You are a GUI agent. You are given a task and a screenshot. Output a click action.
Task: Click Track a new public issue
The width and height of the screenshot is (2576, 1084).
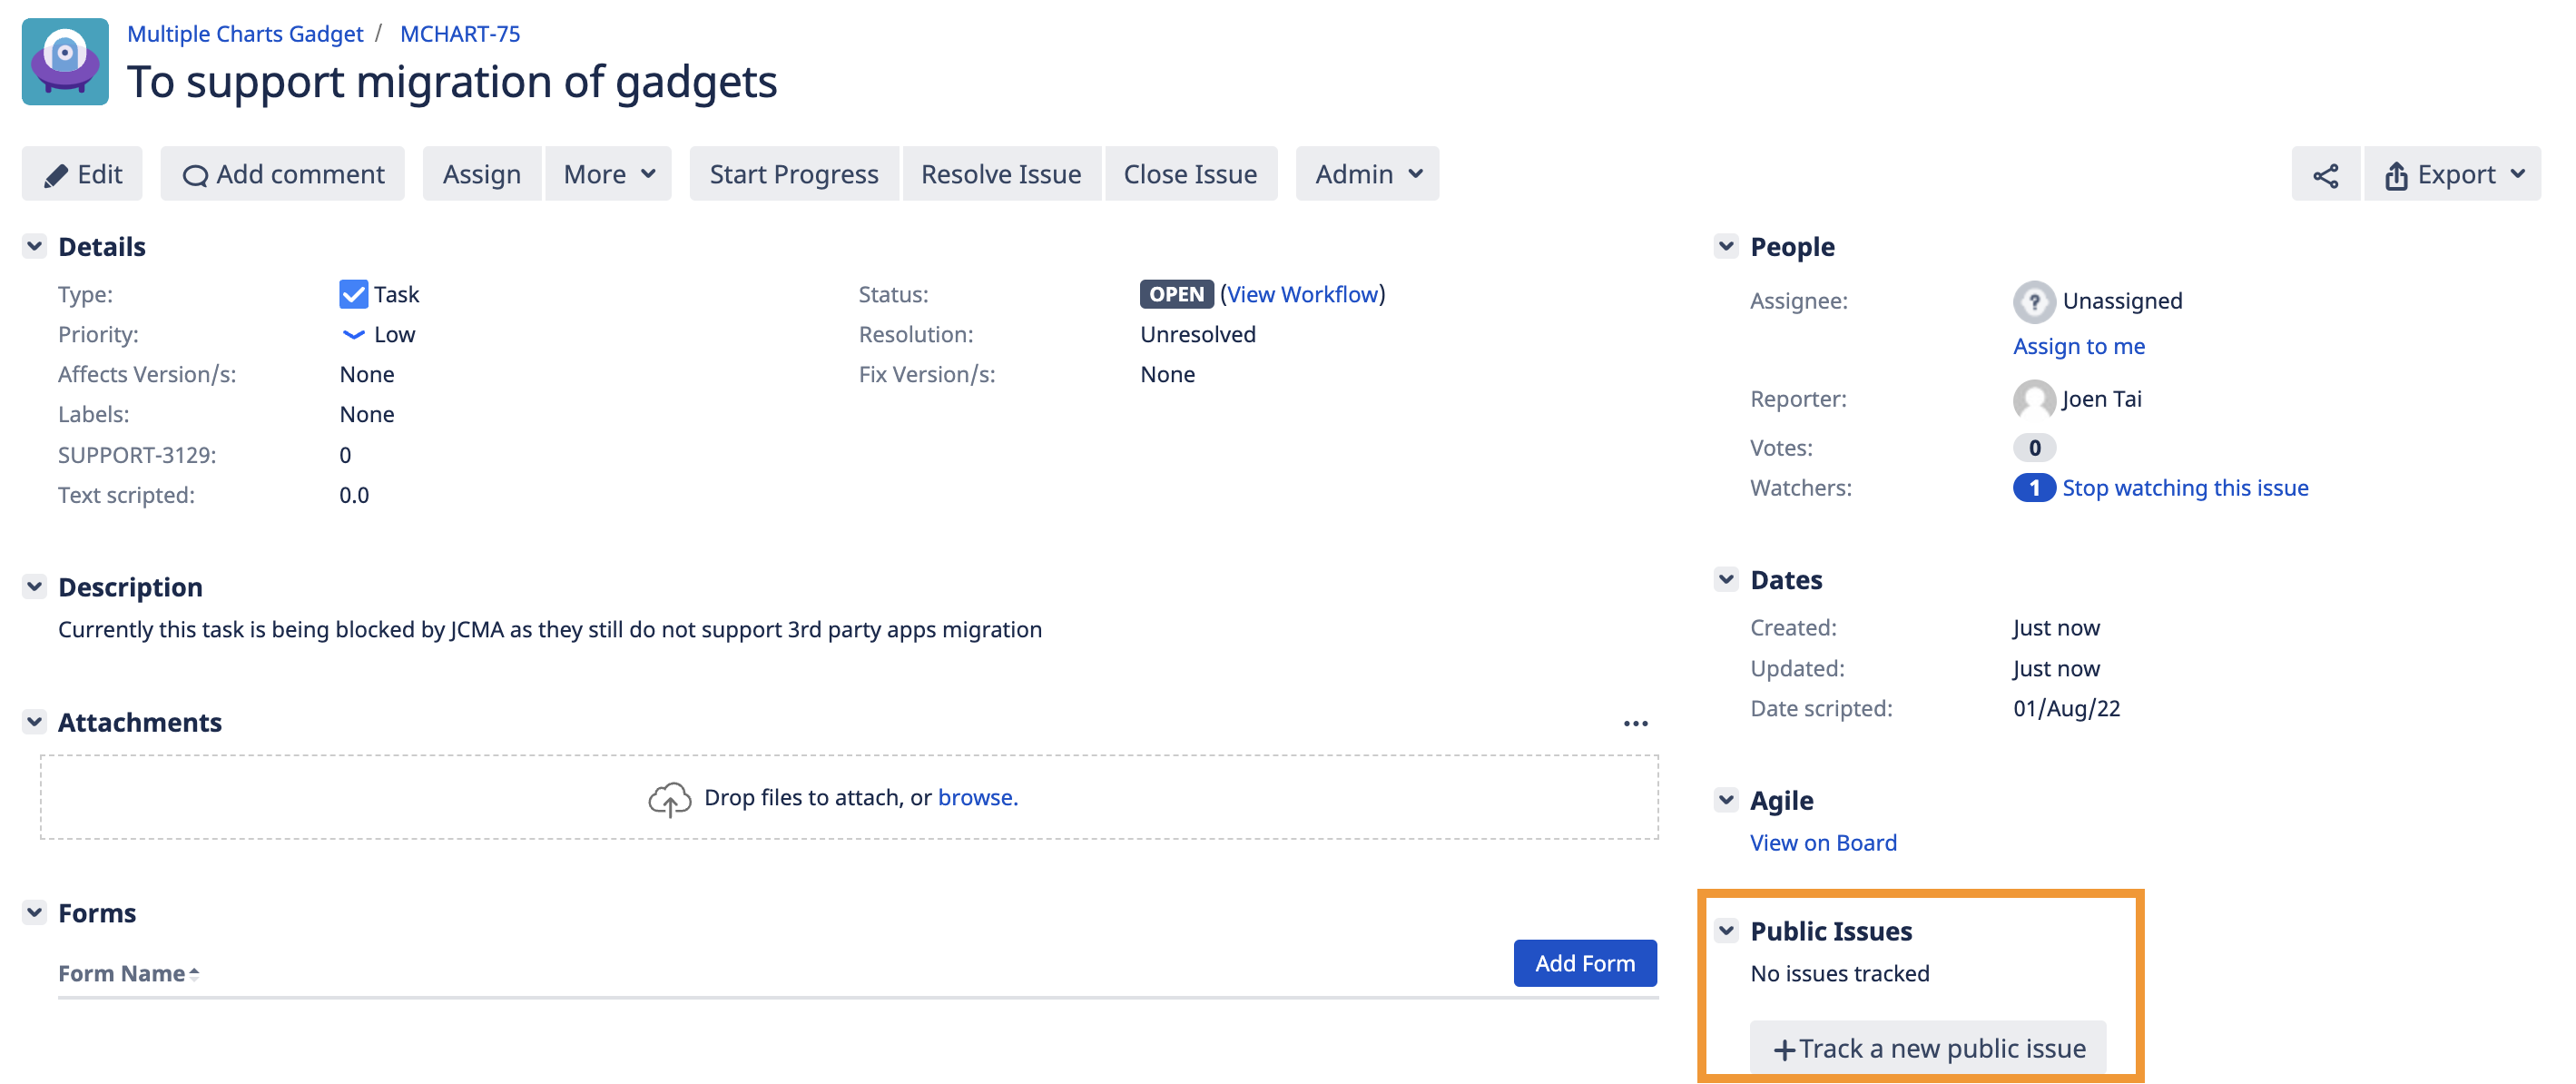coord(1927,1048)
